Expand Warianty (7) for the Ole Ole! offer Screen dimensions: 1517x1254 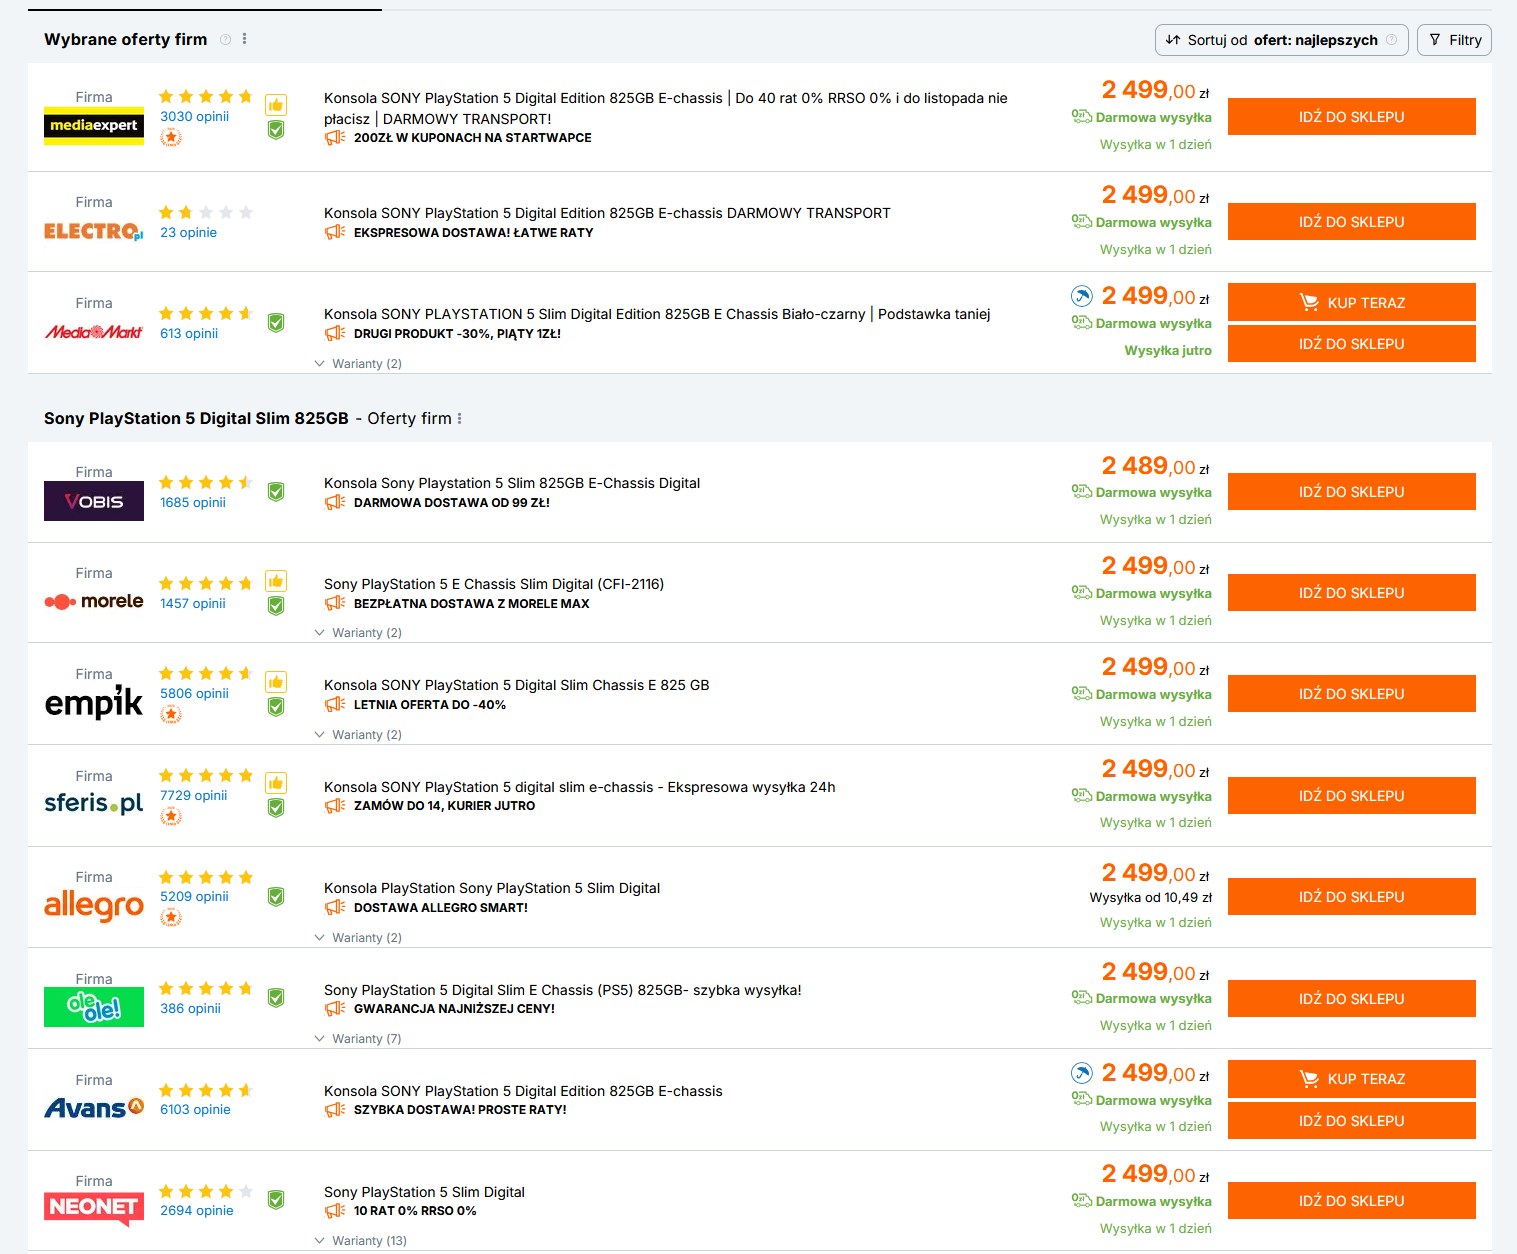click(x=358, y=1039)
